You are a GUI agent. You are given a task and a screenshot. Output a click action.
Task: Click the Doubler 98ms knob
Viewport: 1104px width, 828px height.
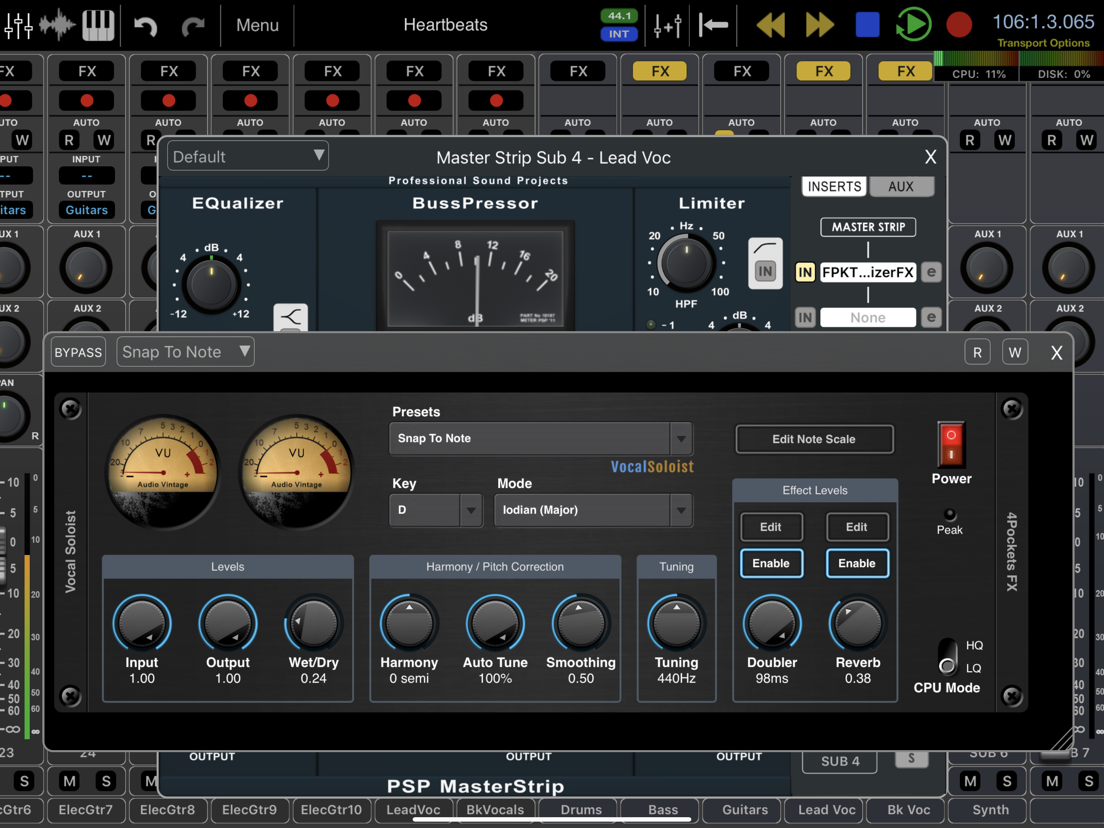tap(772, 623)
